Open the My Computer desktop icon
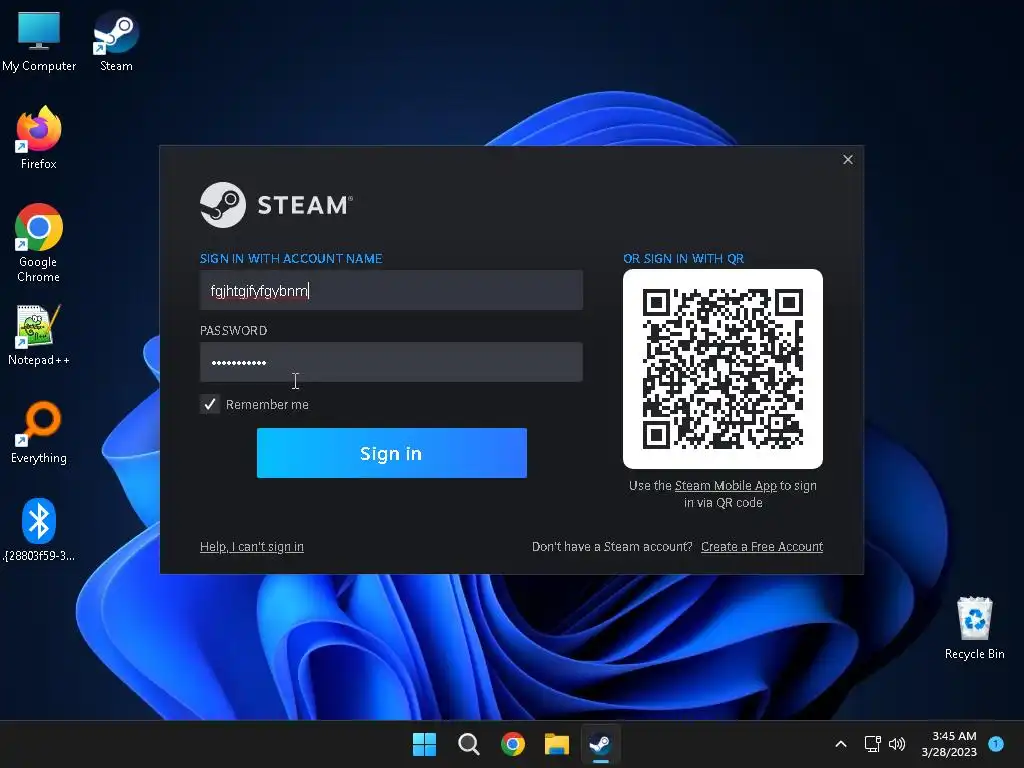Viewport: 1024px width, 768px height. (39, 40)
